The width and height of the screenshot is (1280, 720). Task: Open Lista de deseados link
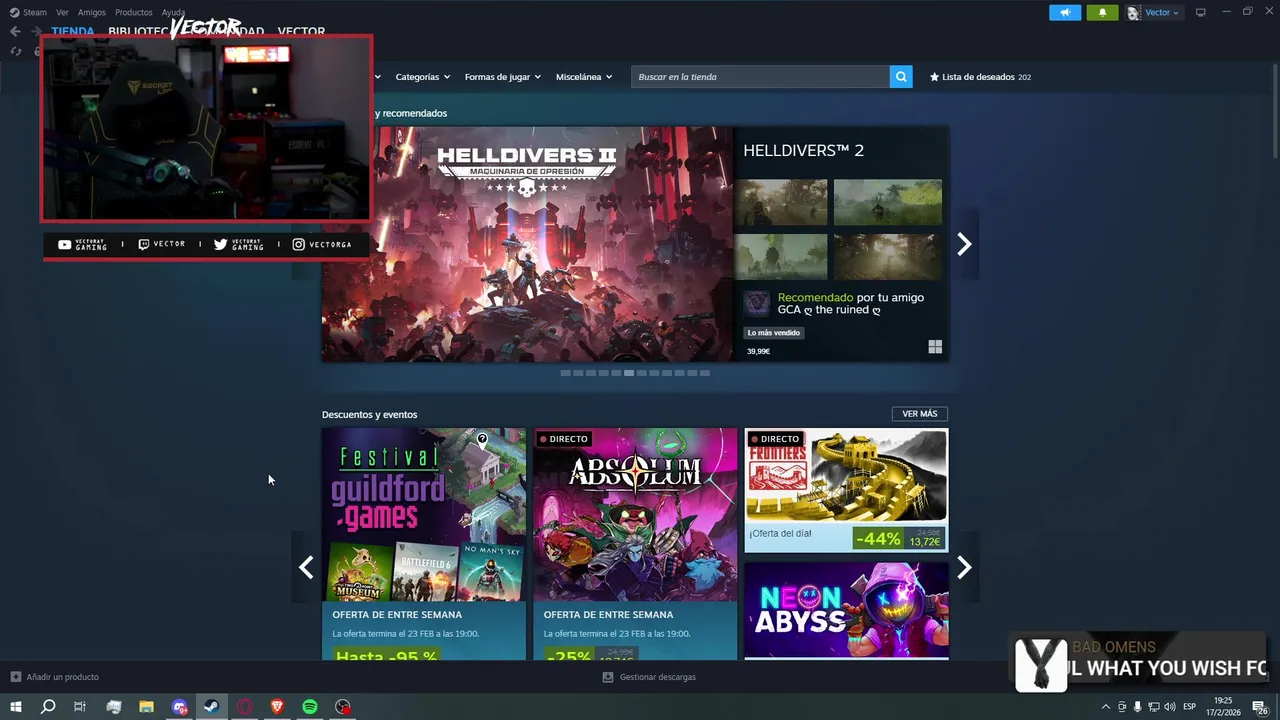[980, 77]
